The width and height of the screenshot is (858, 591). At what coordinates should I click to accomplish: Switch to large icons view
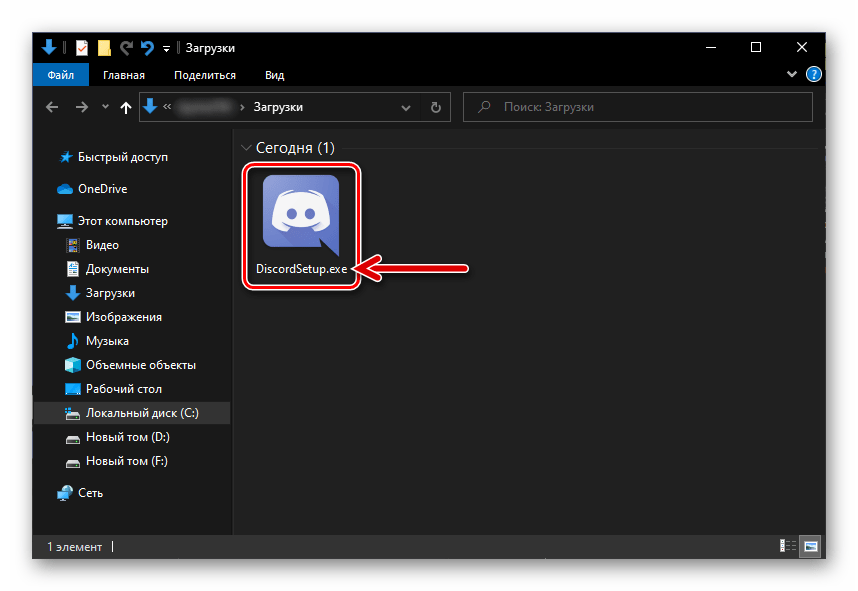(810, 546)
